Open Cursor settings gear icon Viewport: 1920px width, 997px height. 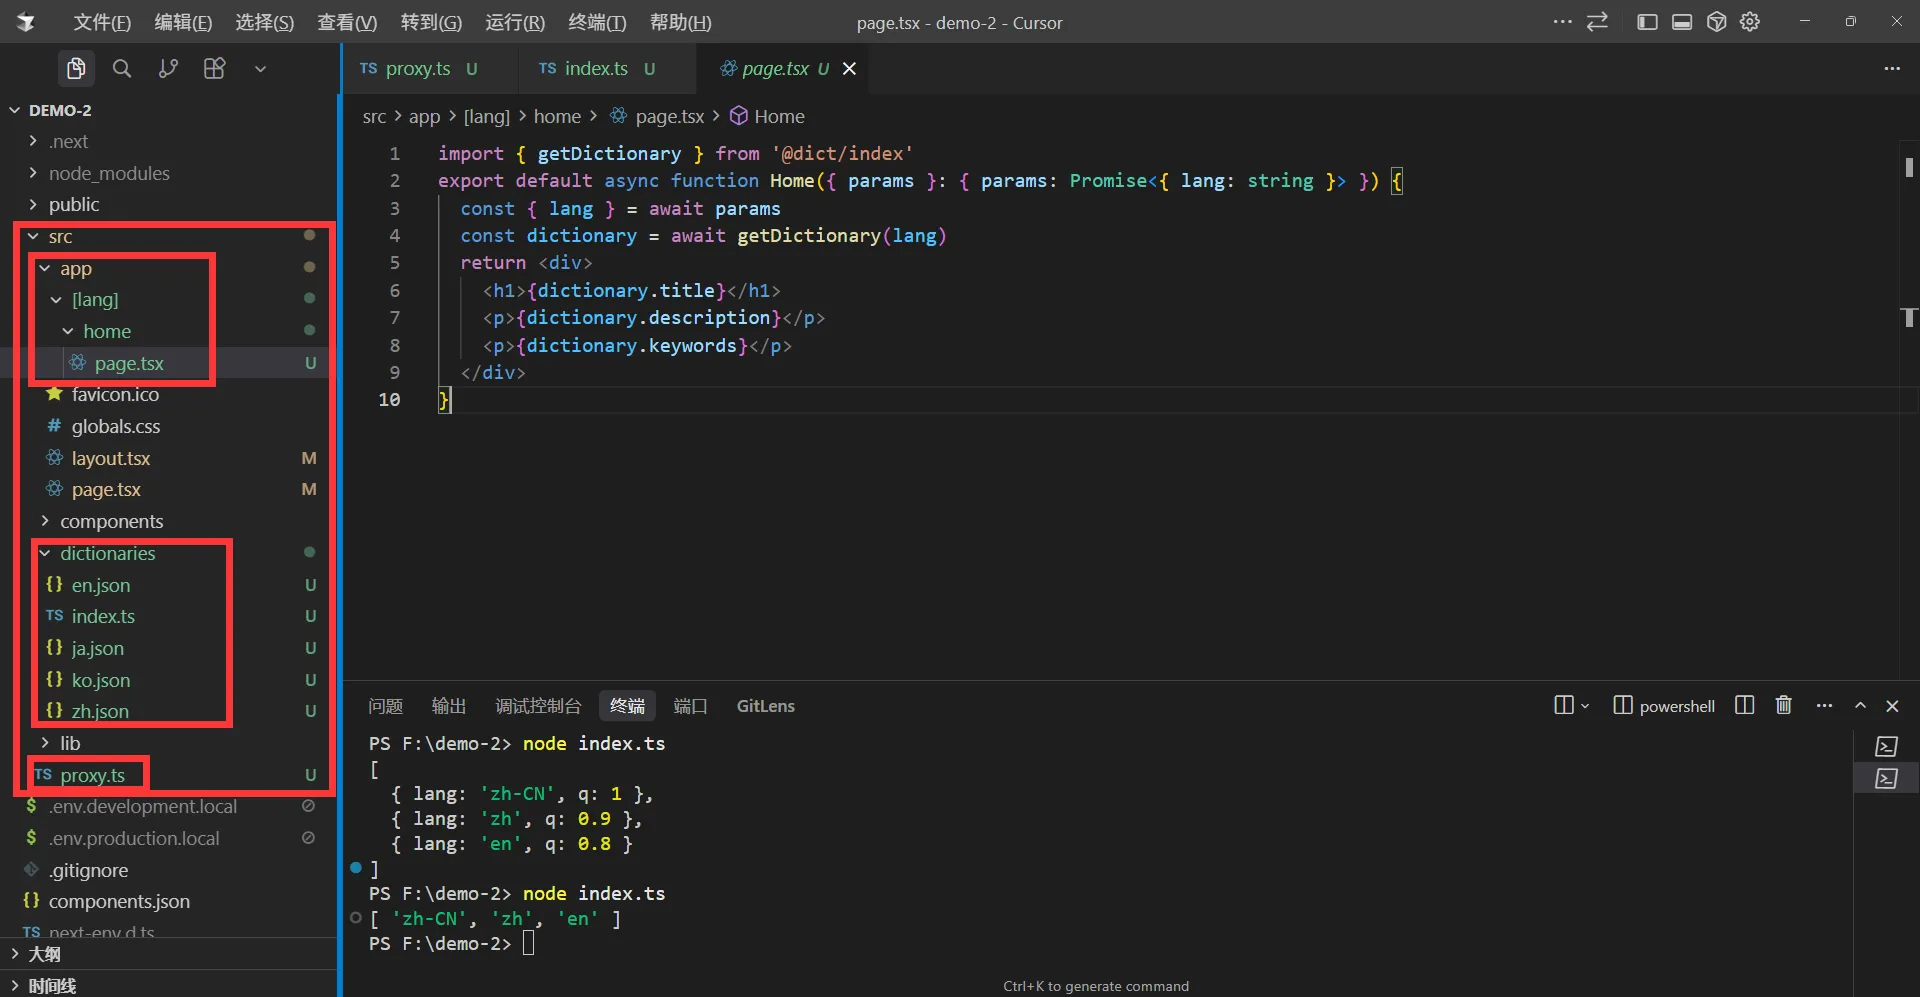[x=1750, y=22]
